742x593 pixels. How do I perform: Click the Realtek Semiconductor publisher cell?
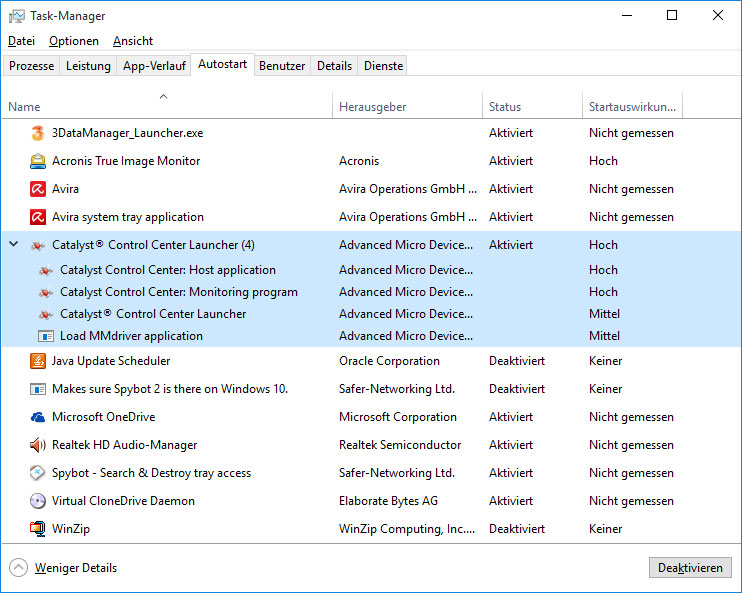400,445
